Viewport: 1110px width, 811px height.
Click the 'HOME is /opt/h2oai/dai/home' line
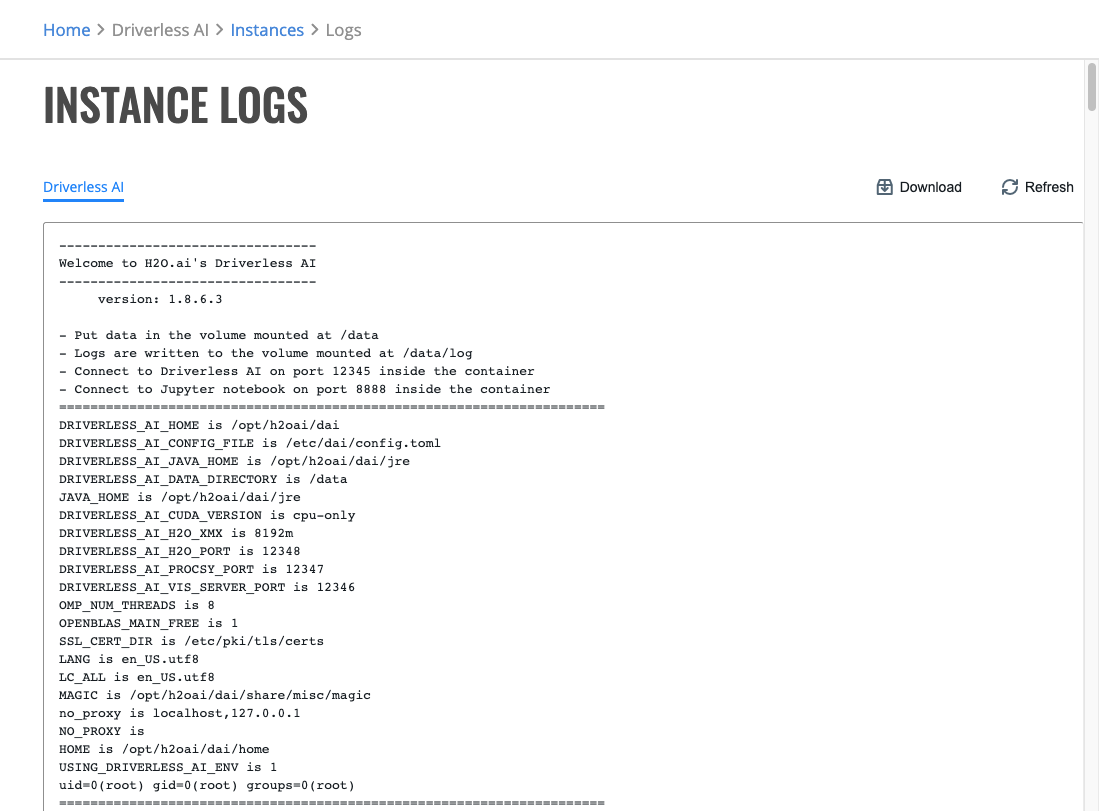(164, 749)
